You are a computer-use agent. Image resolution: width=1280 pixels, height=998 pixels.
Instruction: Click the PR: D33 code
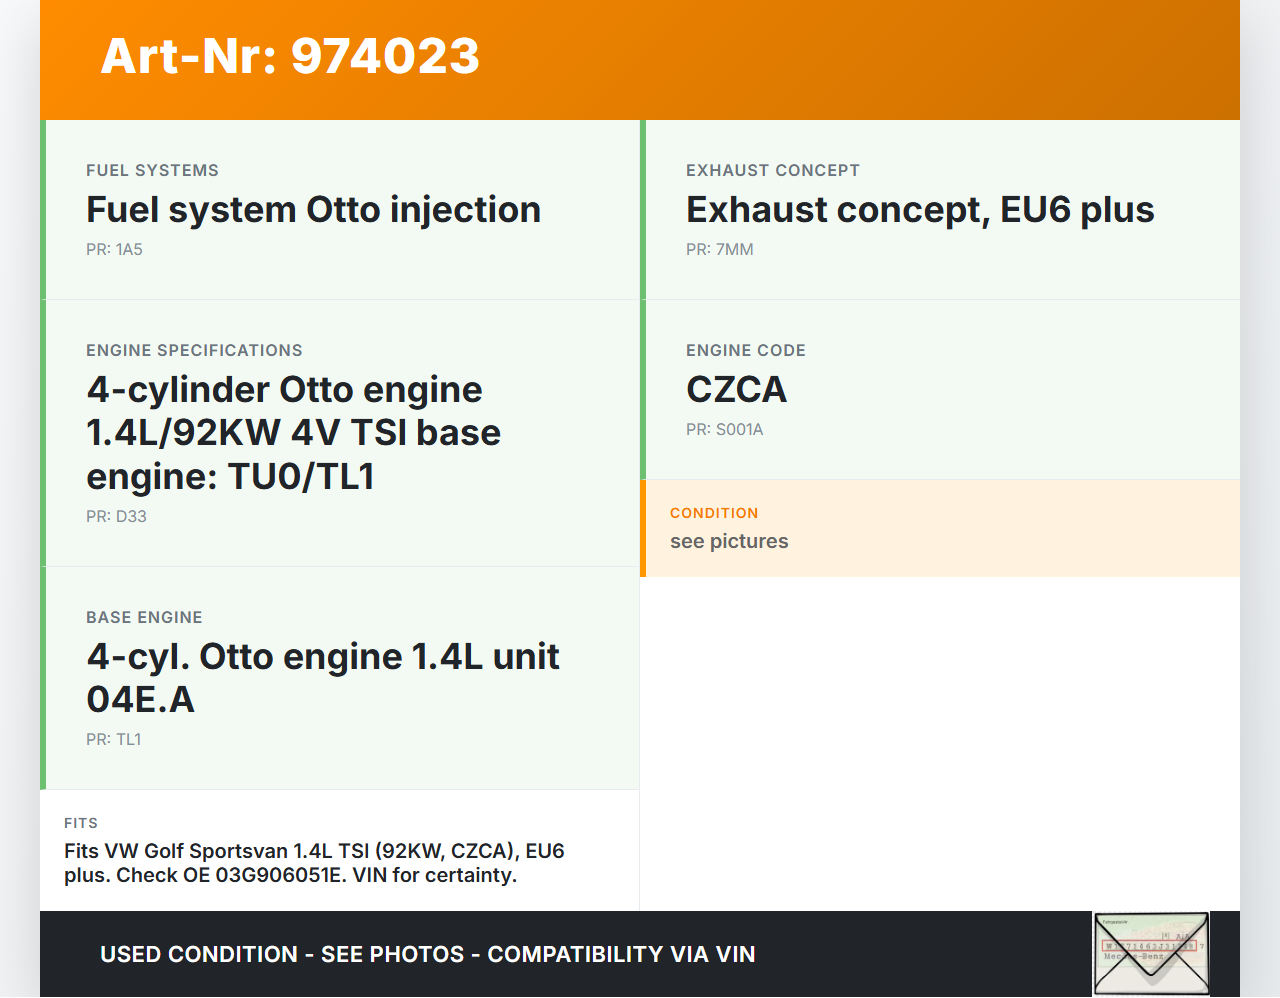pos(116,517)
